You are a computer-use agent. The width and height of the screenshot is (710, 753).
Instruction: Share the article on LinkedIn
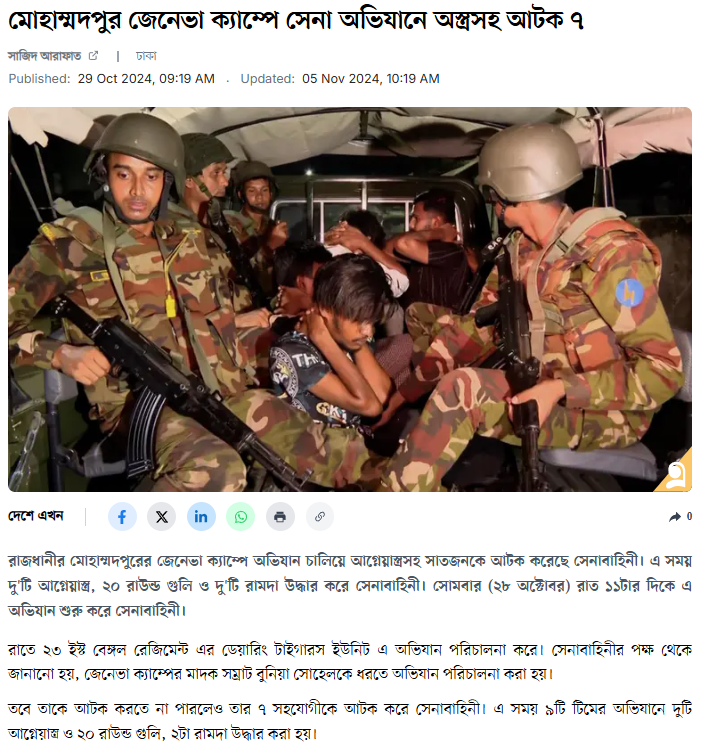201,517
